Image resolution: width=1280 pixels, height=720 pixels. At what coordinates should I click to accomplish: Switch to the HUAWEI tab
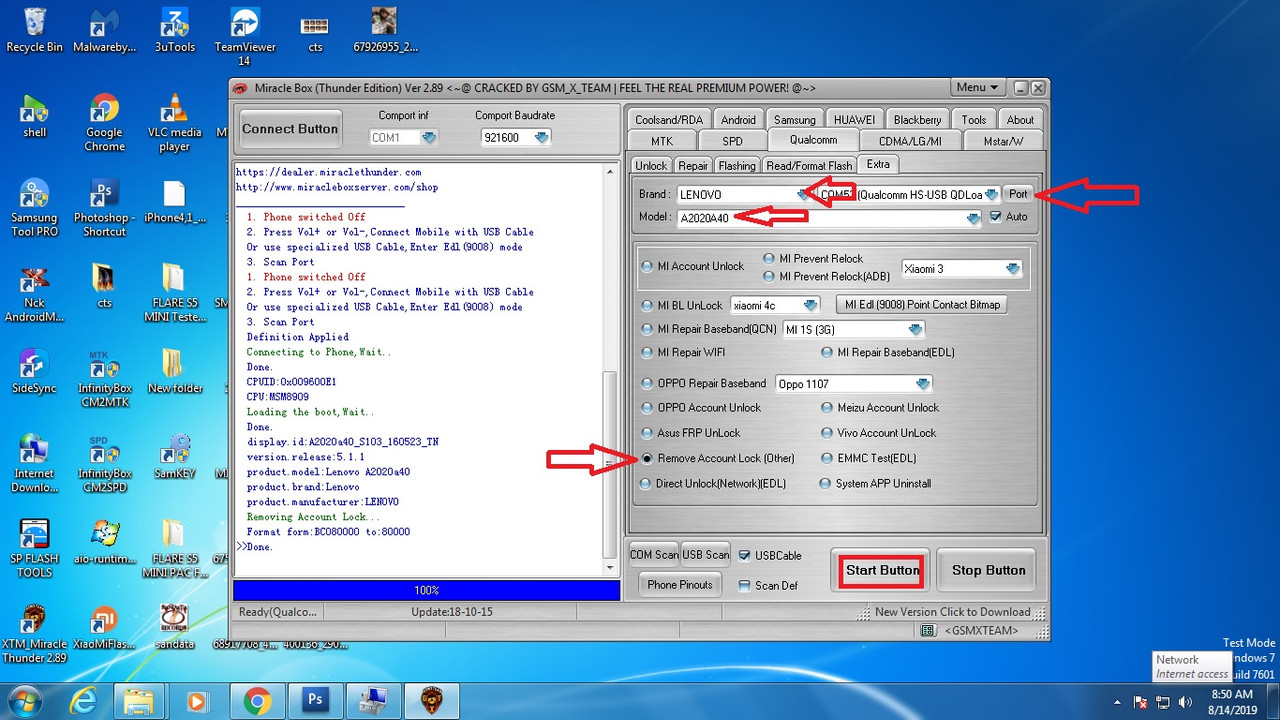coord(854,119)
